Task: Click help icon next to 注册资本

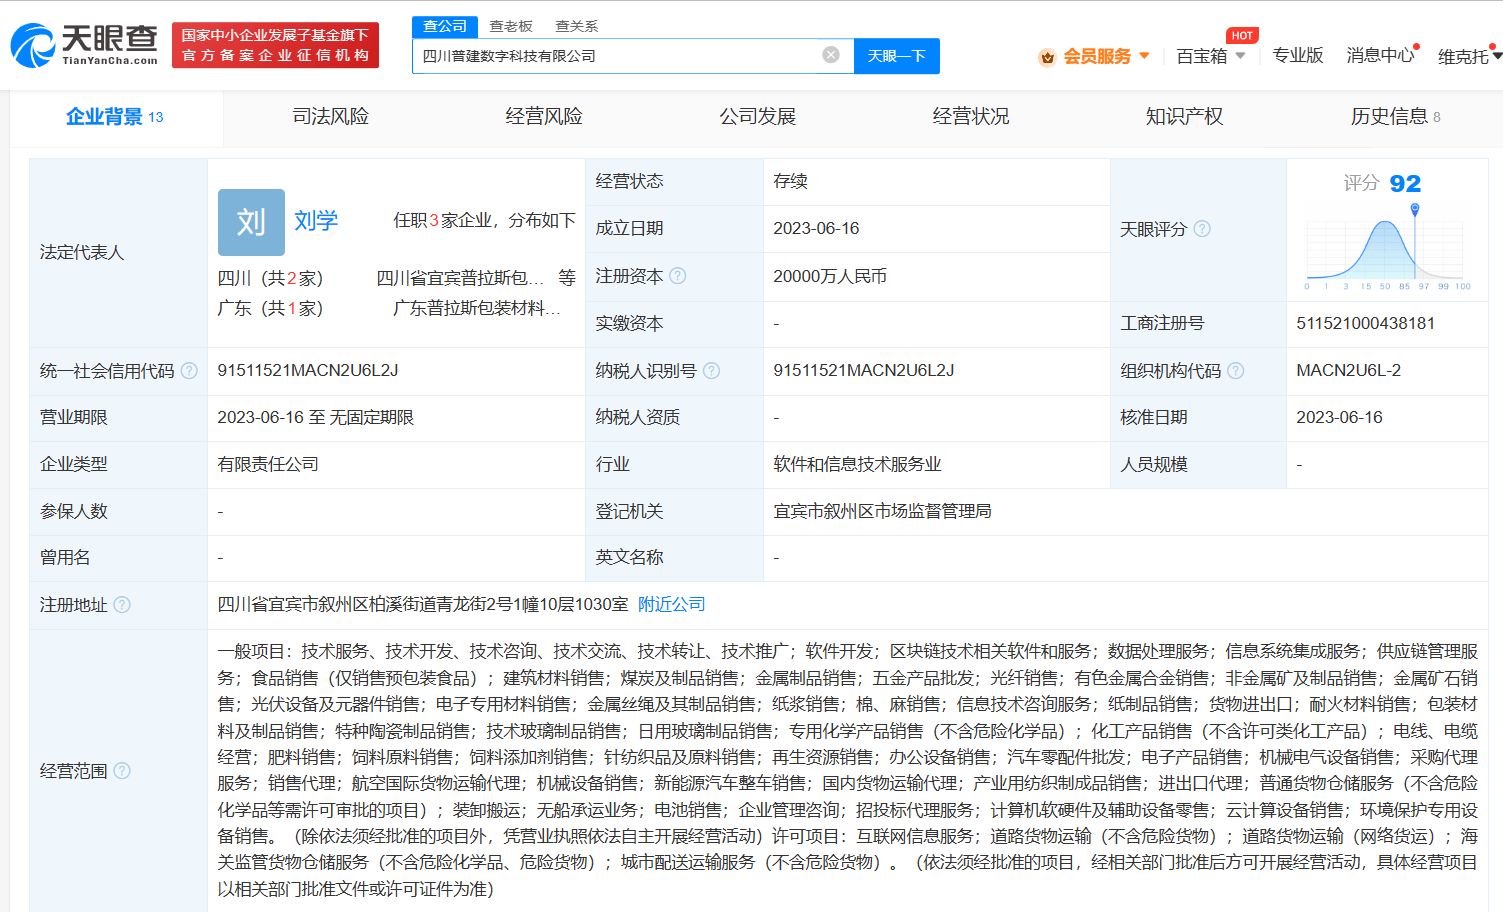Action: (x=678, y=276)
